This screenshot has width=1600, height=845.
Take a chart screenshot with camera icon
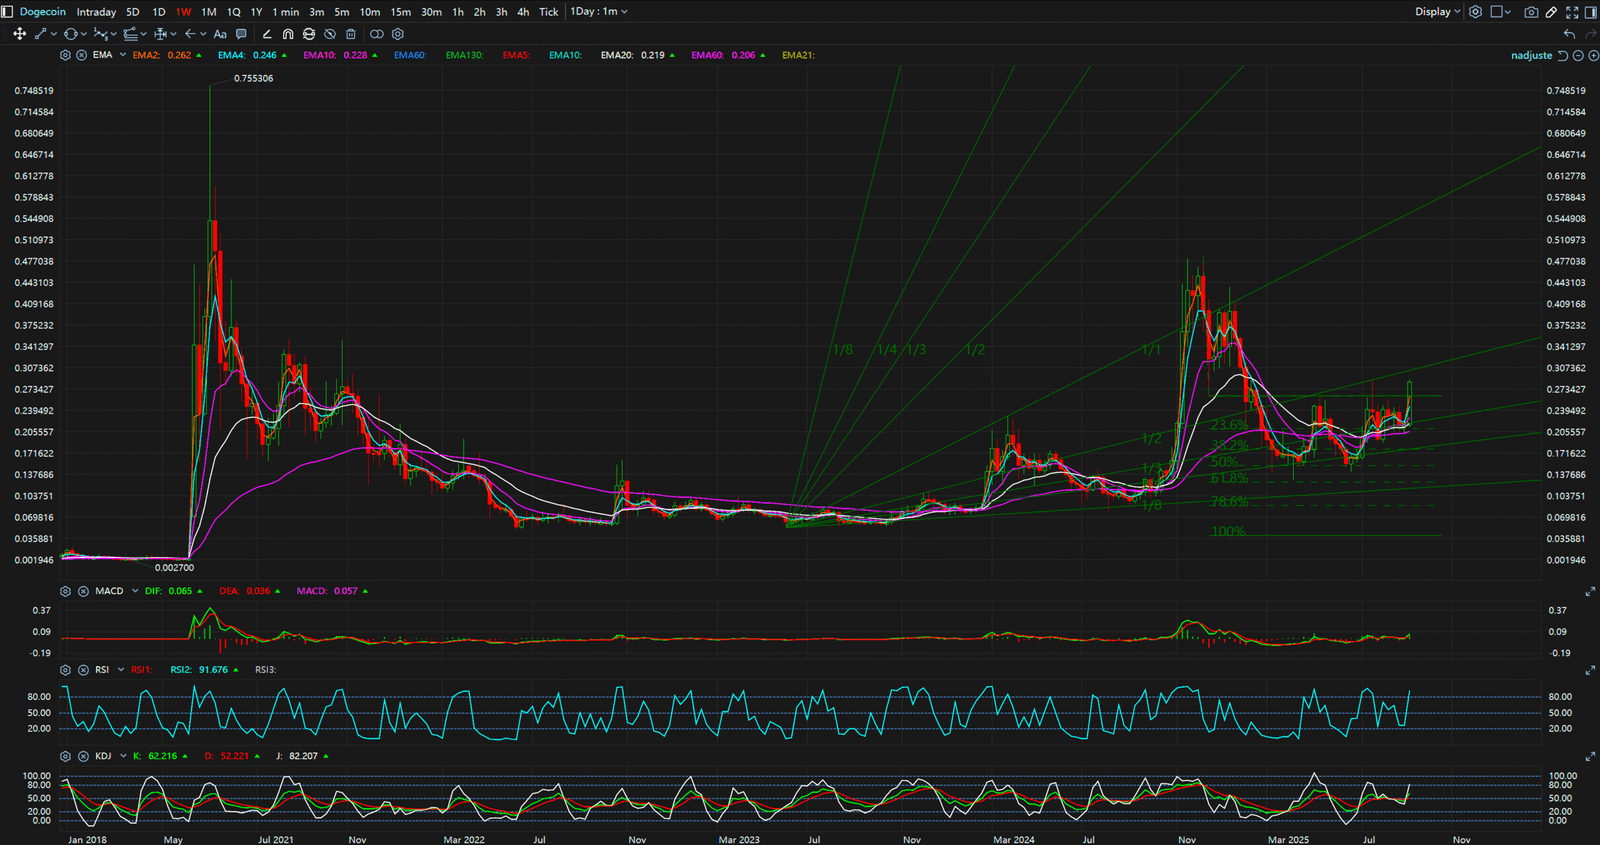click(x=1531, y=12)
